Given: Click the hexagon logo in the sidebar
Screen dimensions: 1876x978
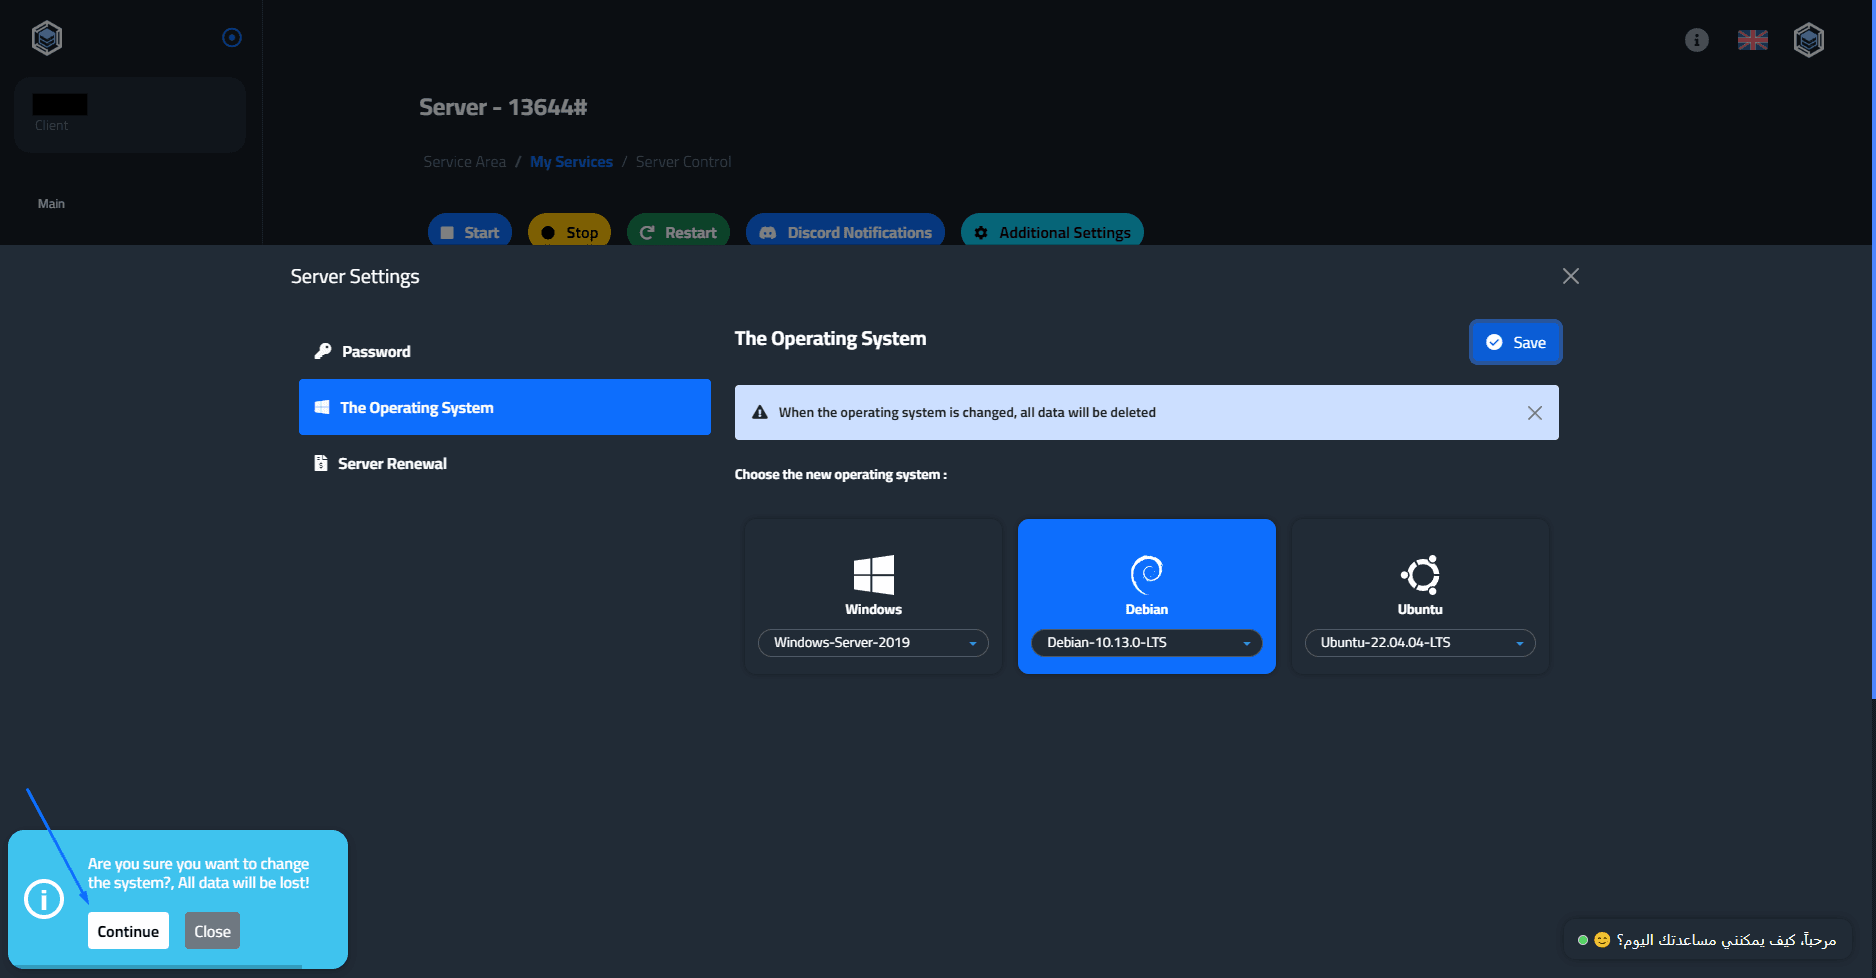Looking at the screenshot, I should click(47, 38).
